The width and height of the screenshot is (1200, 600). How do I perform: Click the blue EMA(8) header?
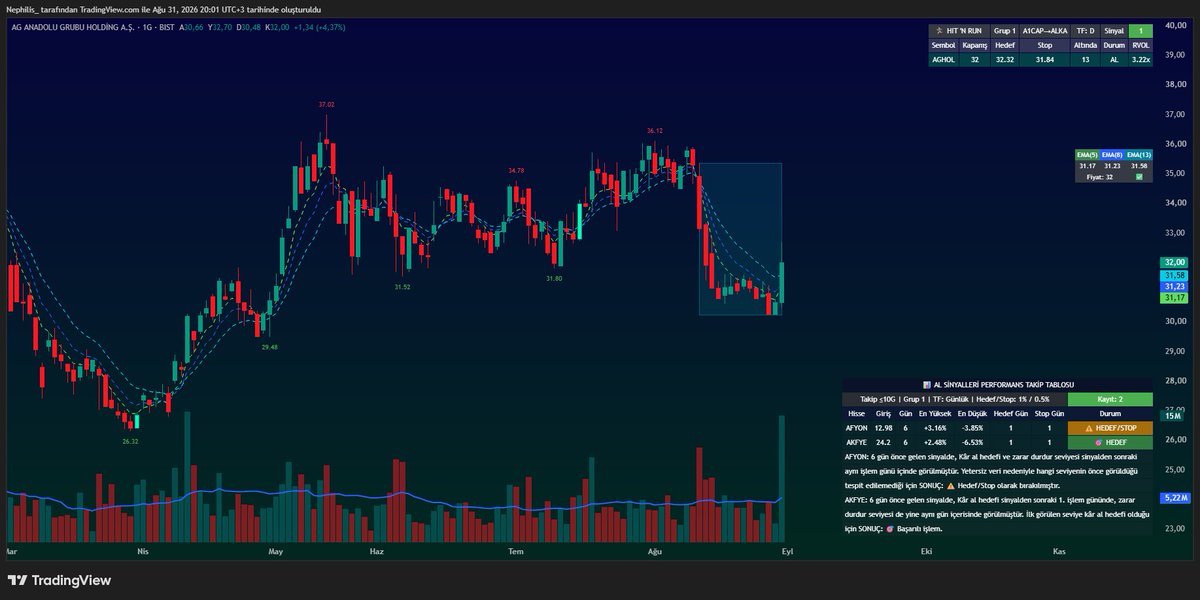click(x=1112, y=155)
